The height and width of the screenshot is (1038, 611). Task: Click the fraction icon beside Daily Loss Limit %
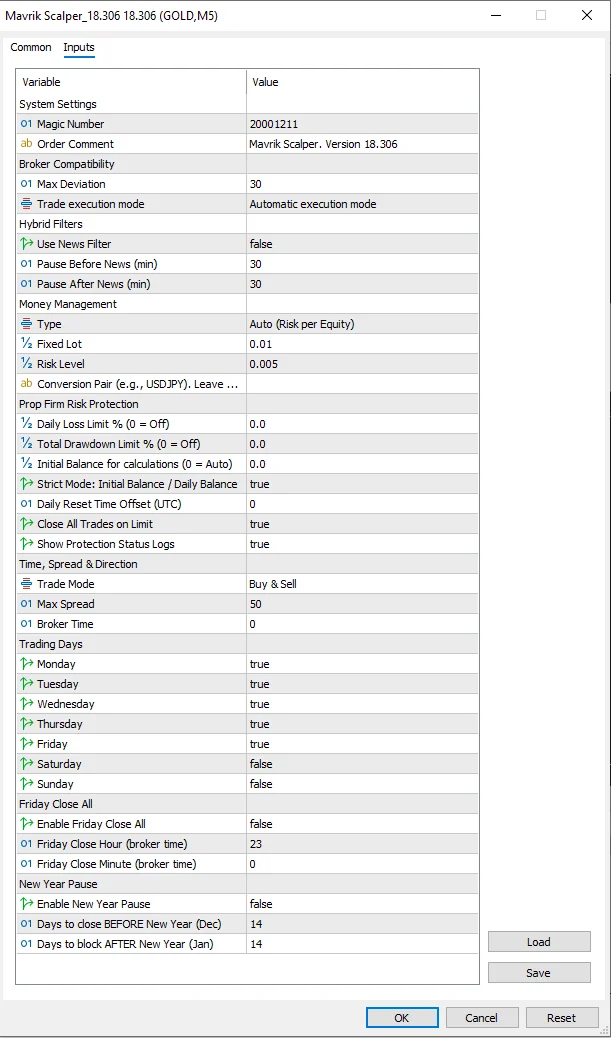(26, 424)
